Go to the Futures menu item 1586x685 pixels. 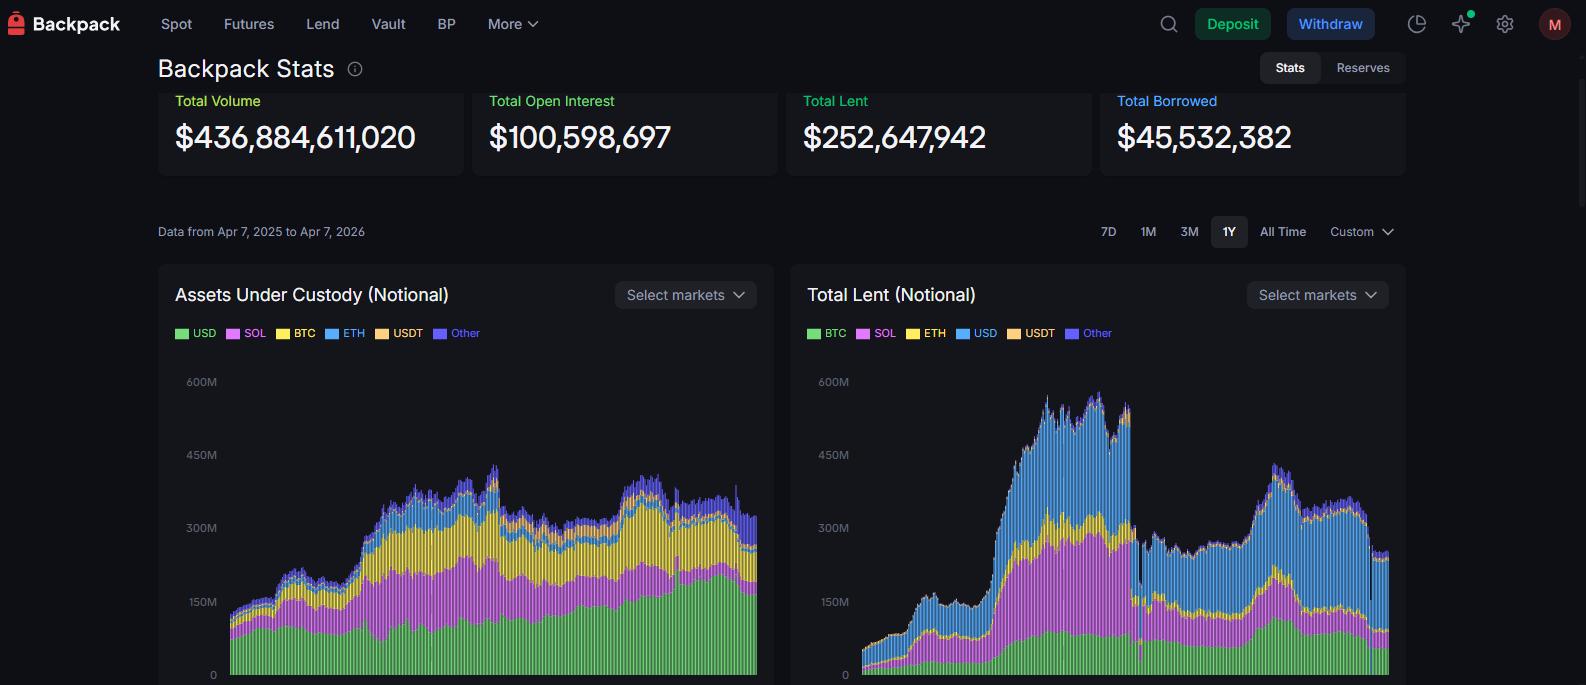tap(249, 24)
